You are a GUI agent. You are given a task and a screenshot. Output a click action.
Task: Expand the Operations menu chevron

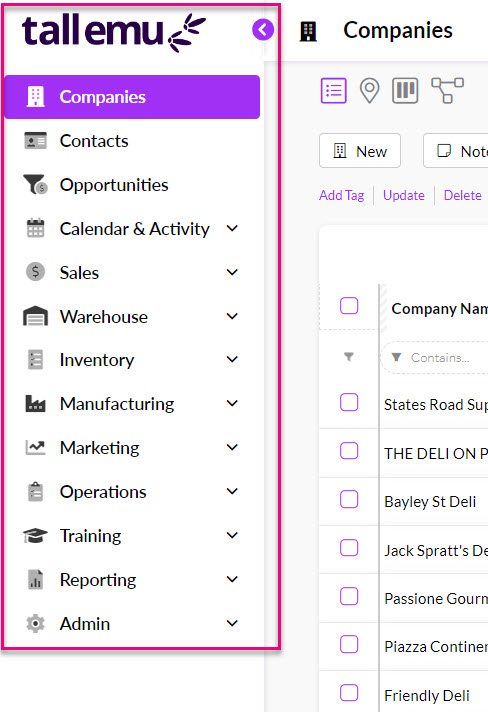232,491
